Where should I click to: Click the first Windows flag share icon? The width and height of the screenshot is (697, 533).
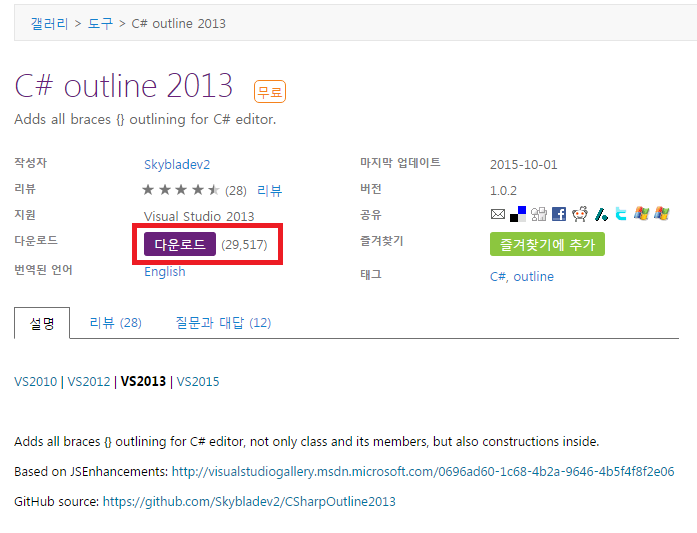click(x=641, y=214)
